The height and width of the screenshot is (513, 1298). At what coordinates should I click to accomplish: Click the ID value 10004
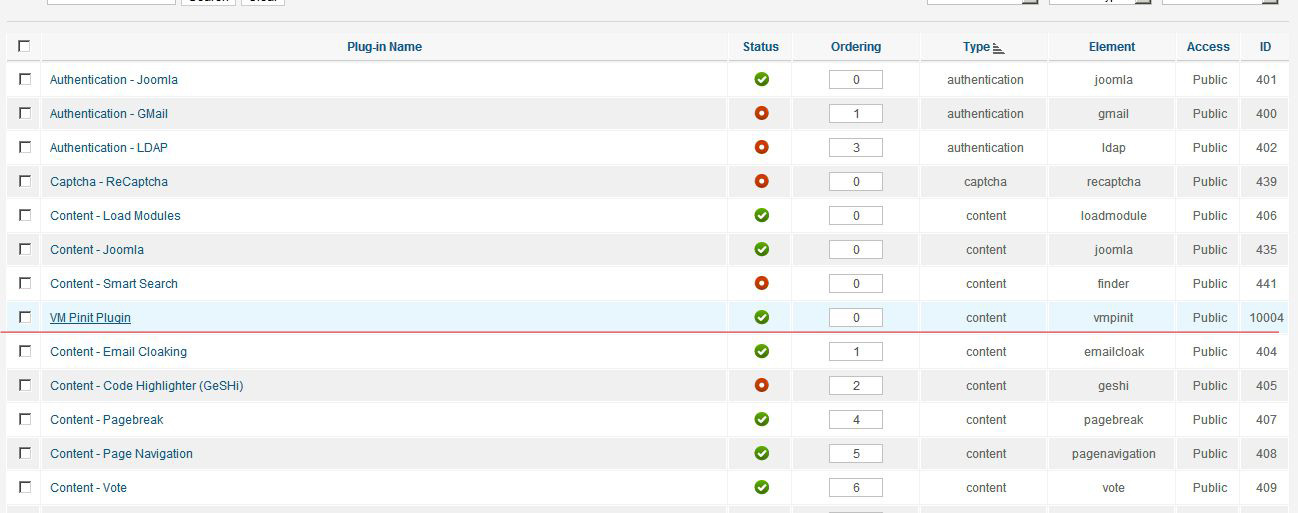1266,317
